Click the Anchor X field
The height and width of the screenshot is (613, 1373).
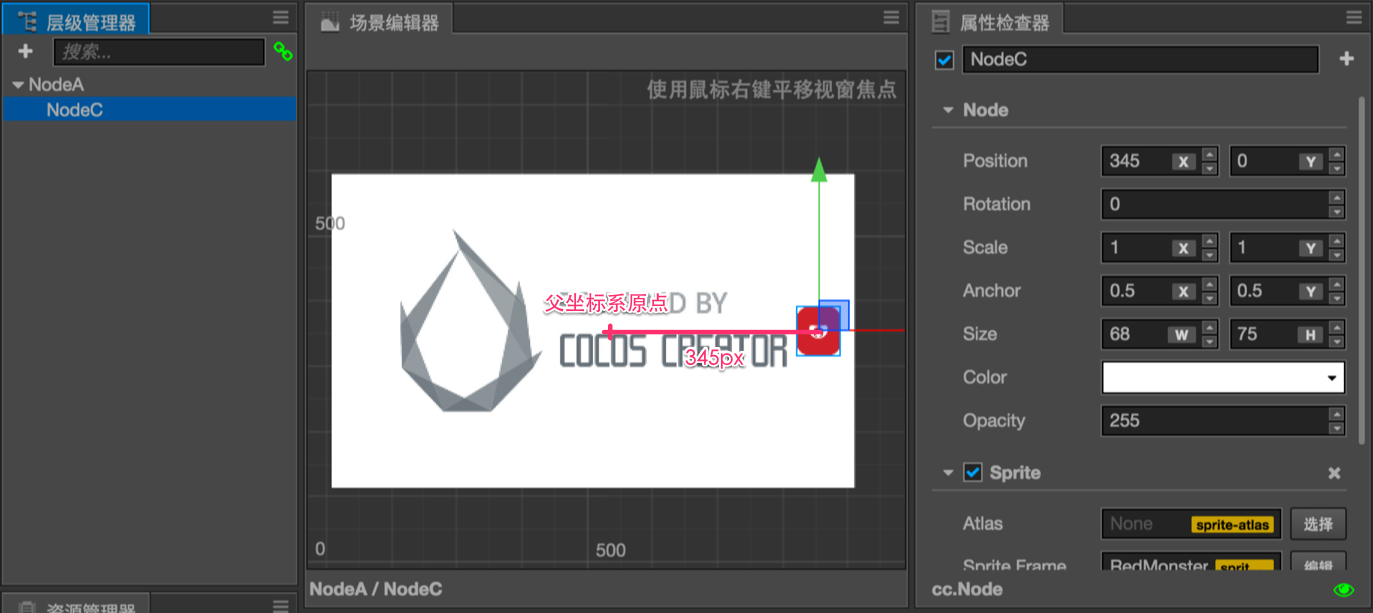[1151, 291]
